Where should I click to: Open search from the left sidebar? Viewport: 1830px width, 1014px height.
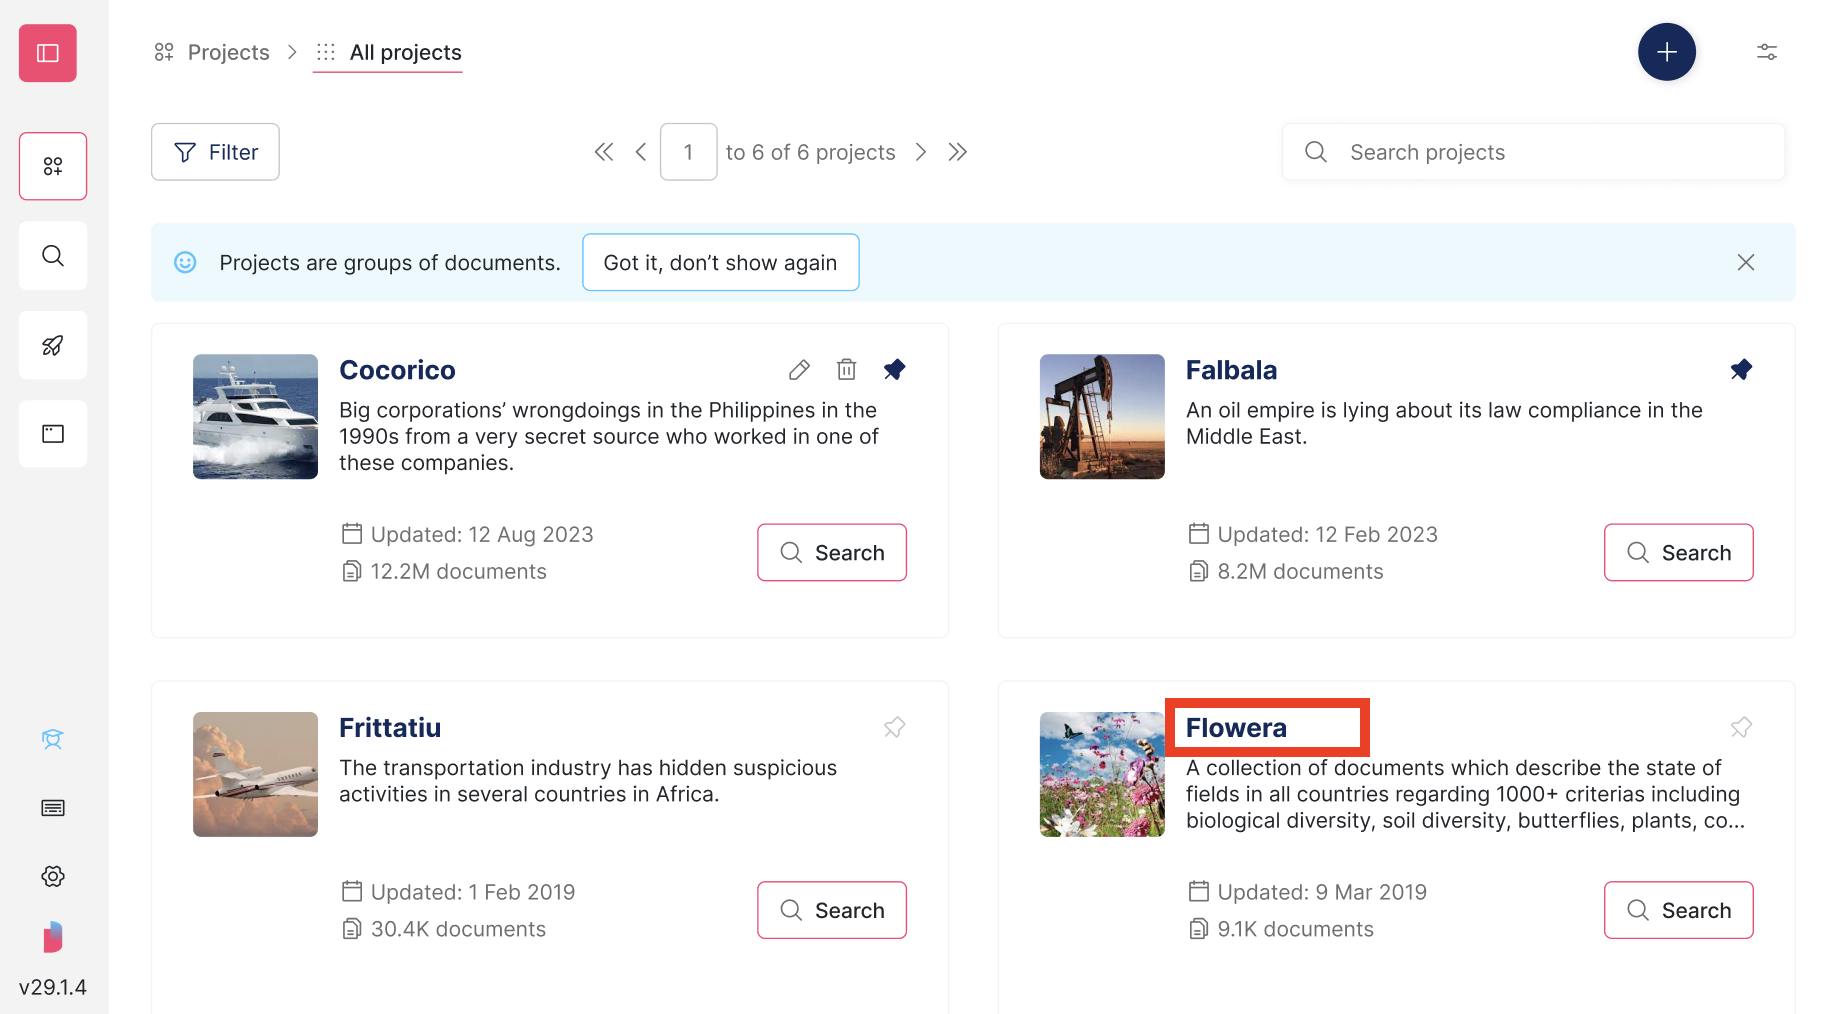[x=52, y=255]
